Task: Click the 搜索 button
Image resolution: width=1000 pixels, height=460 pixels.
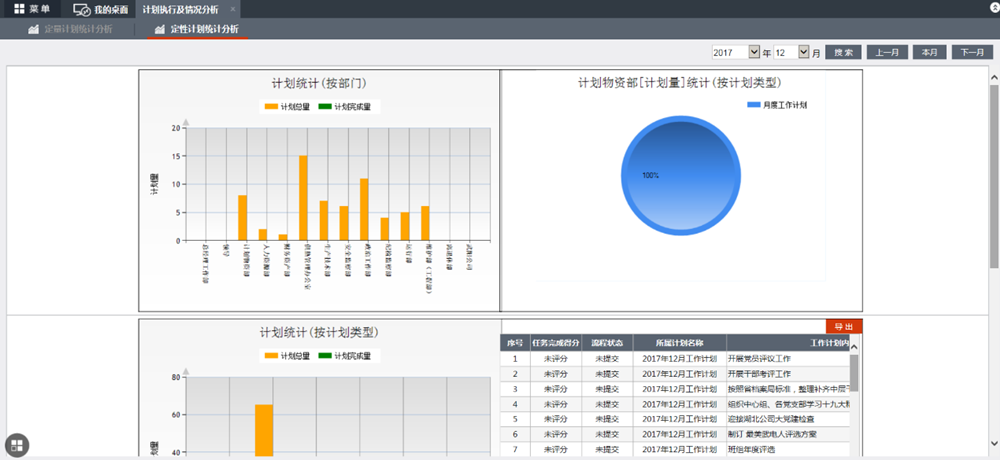Action: (x=843, y=52)
